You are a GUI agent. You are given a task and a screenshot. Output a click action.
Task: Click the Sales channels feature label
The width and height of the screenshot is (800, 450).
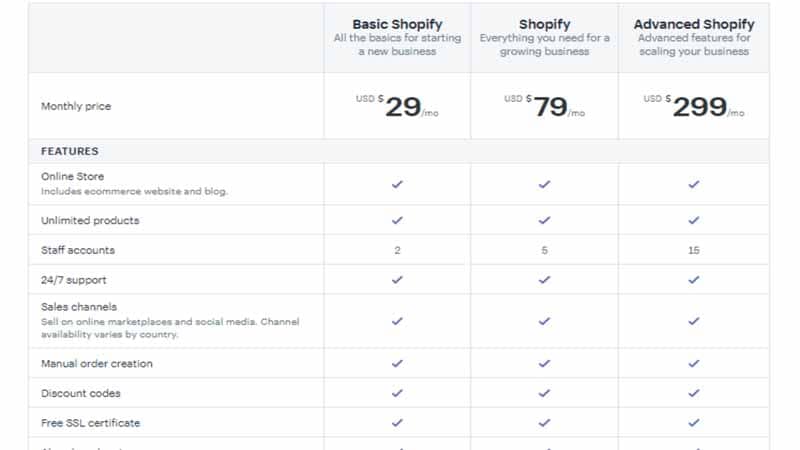tap(79, 307)
